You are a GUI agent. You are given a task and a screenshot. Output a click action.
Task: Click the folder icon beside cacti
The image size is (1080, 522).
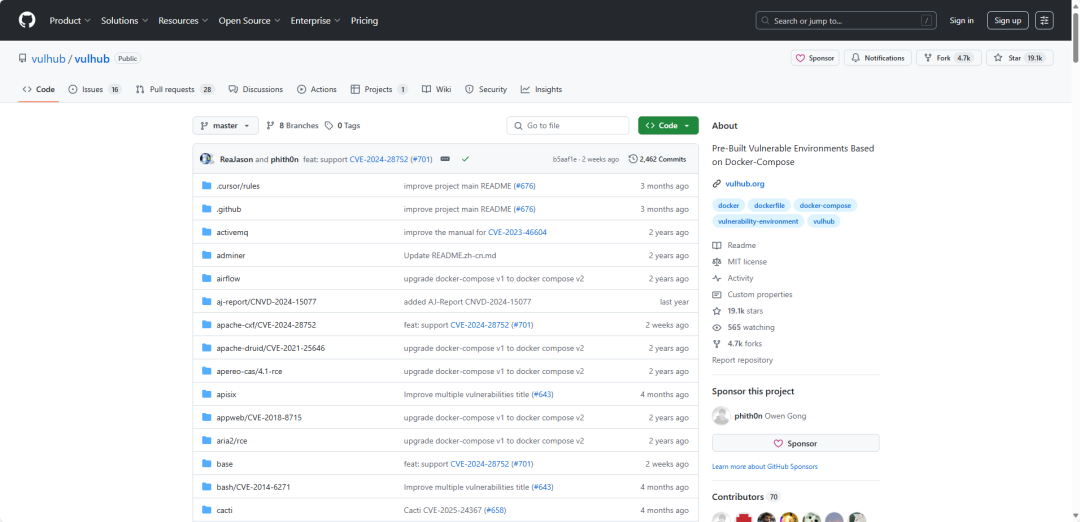pyautogui.click(x=206, y=510)
